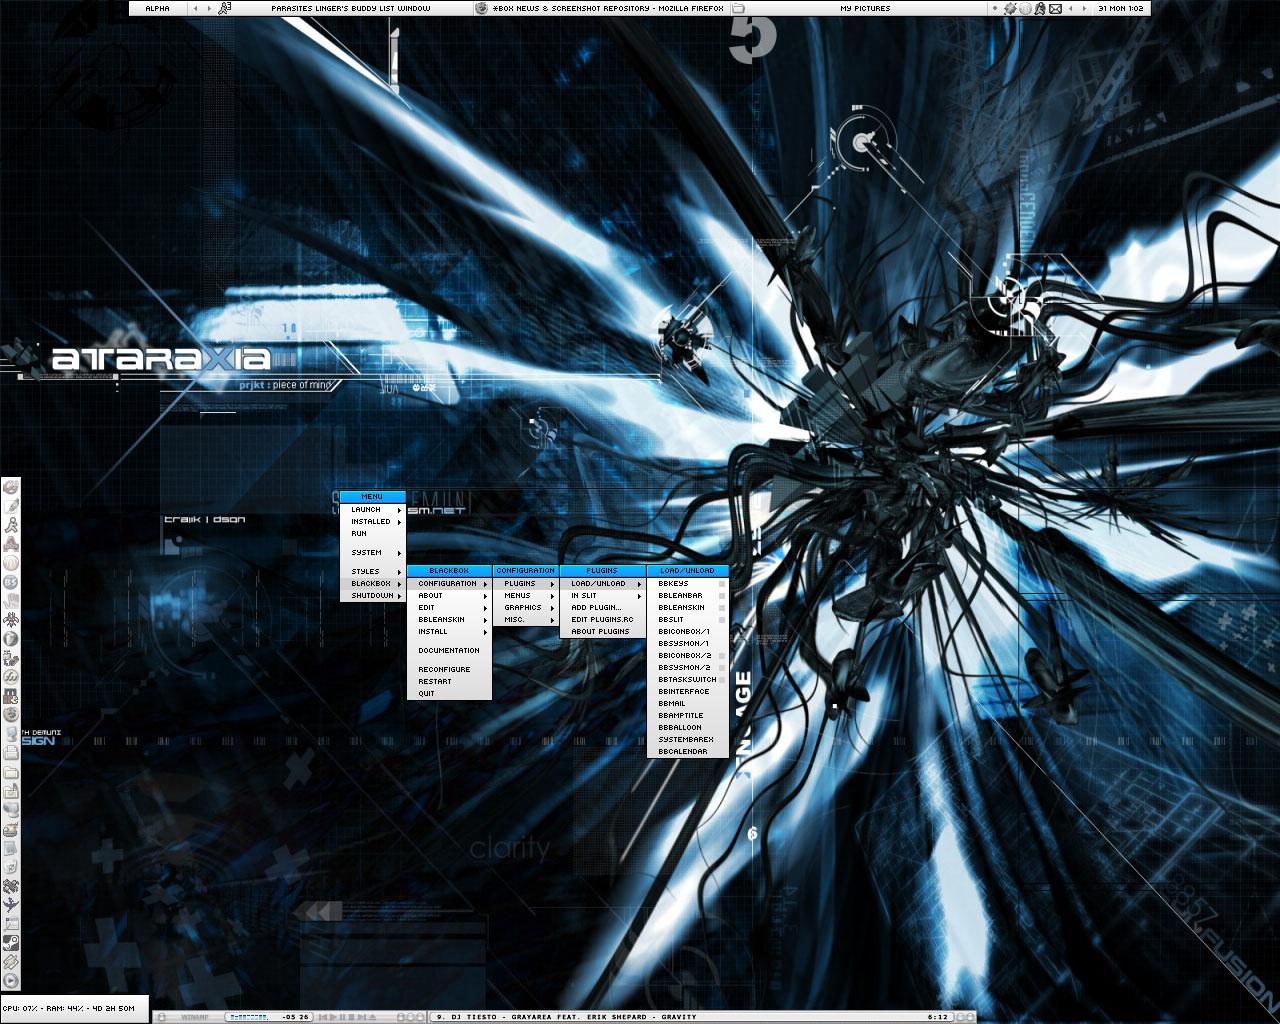Viewport: 1280px width, 1024px height.
Task: Toggle the BBSlit plugin checkbox
Action: pos(721,620)
